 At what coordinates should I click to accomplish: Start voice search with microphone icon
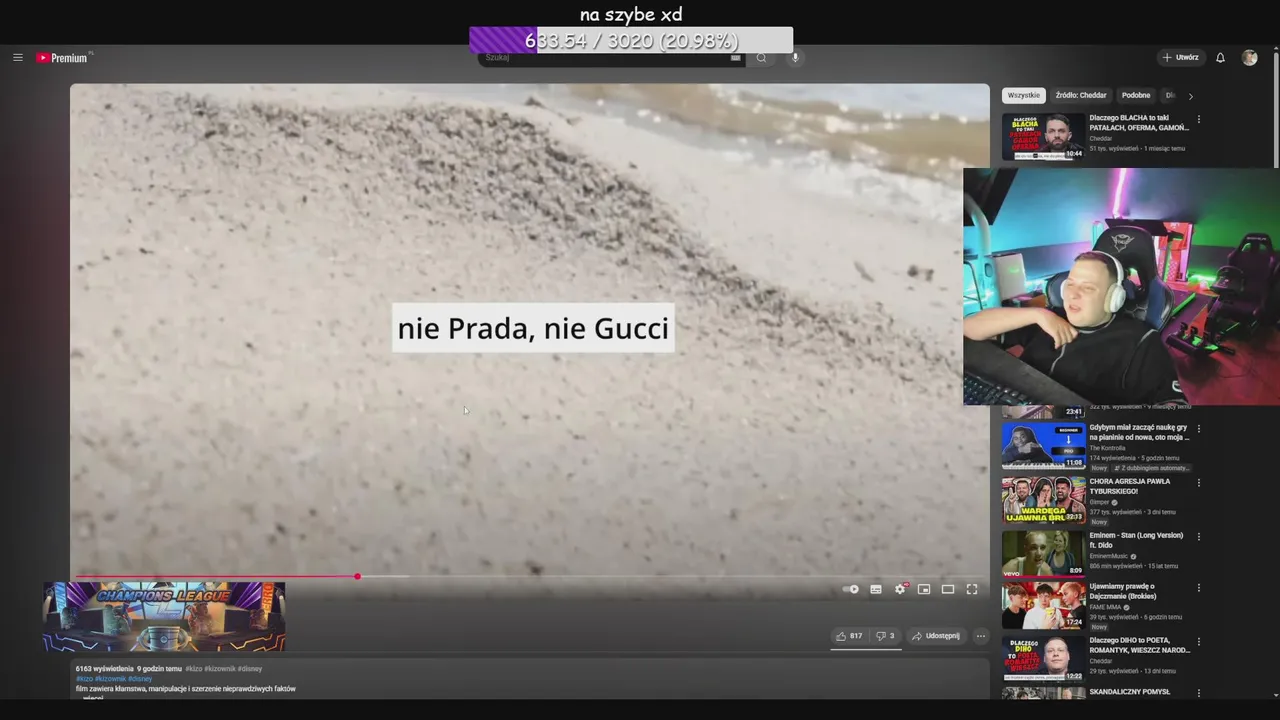pos(796,58)
